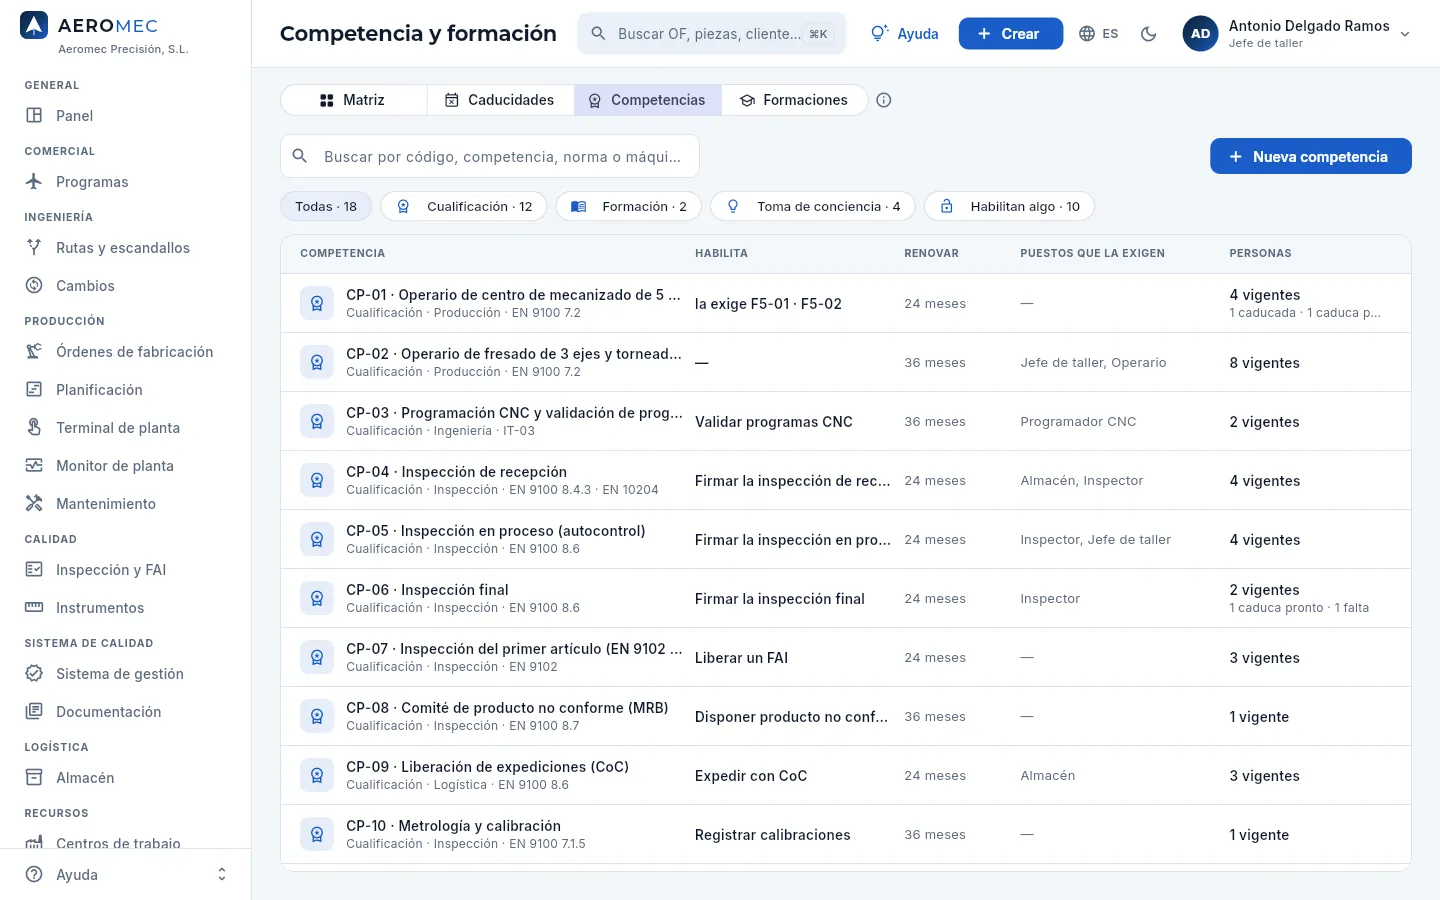Click the Documentación sidebar icon
This screenshot has height=900, width=1440.
pos(34,711)
